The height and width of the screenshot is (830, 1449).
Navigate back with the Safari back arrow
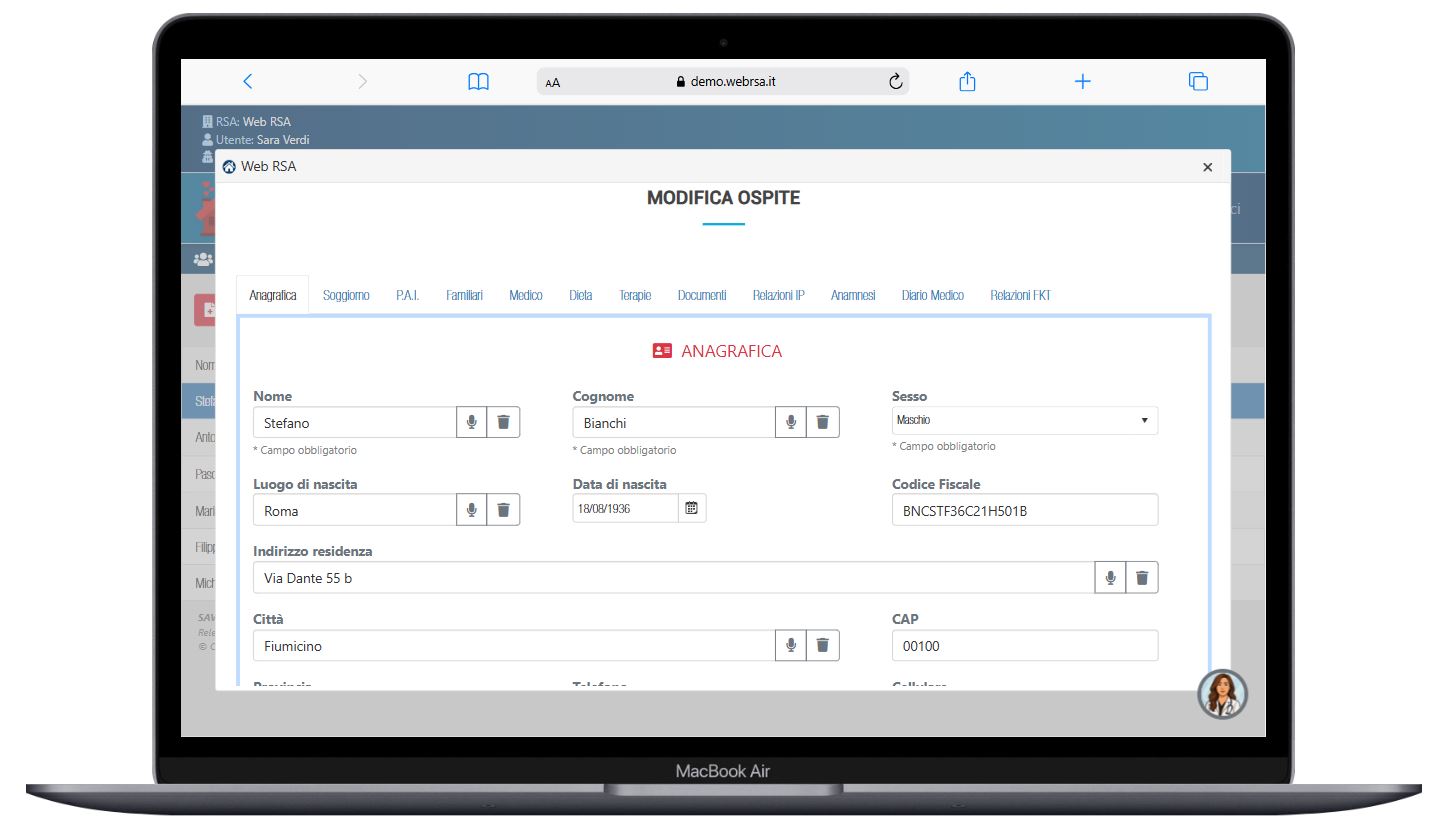coord(248,82)
